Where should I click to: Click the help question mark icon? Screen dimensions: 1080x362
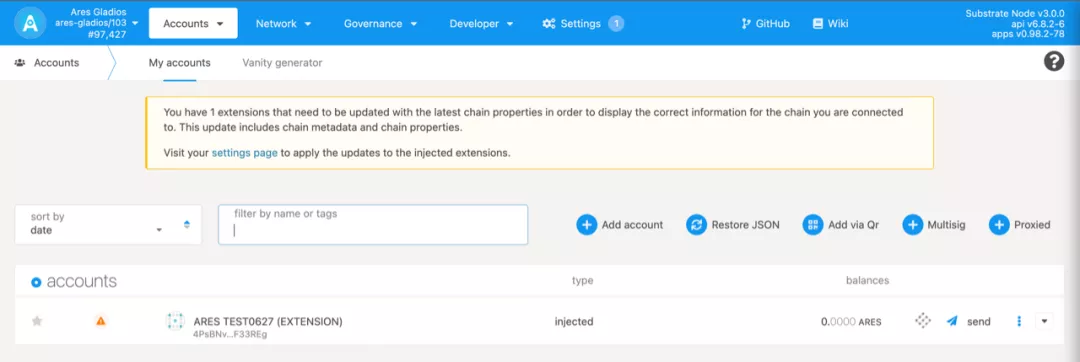coord(1054,62)
